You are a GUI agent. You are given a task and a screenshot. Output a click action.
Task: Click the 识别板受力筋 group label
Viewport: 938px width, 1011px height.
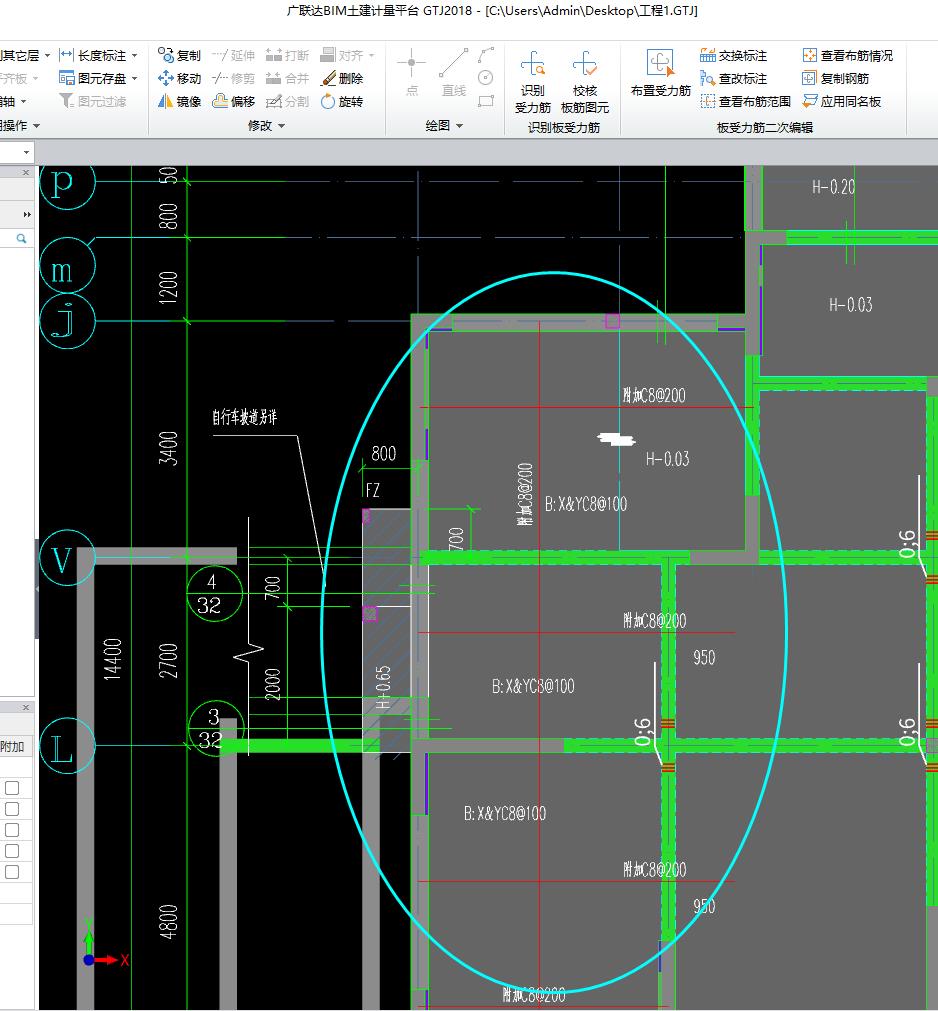point(563,128)
